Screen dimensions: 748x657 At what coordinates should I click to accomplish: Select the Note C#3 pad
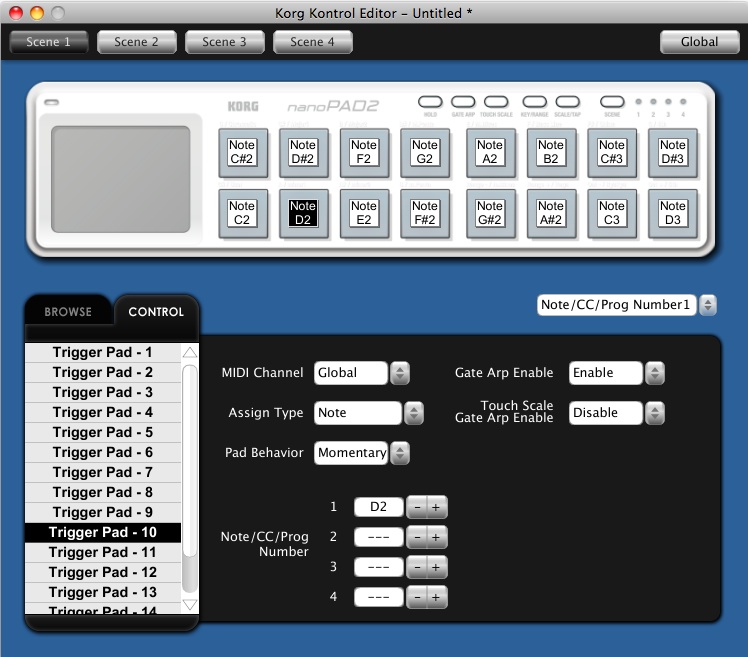(612, 153)
